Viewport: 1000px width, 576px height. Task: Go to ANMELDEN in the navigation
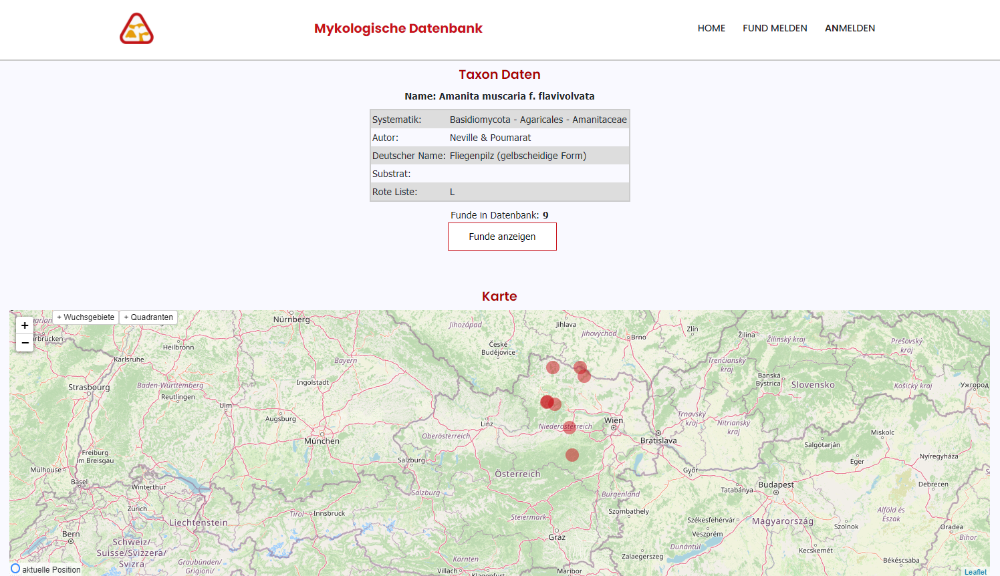pyautogui.click(x=850, y=28)
